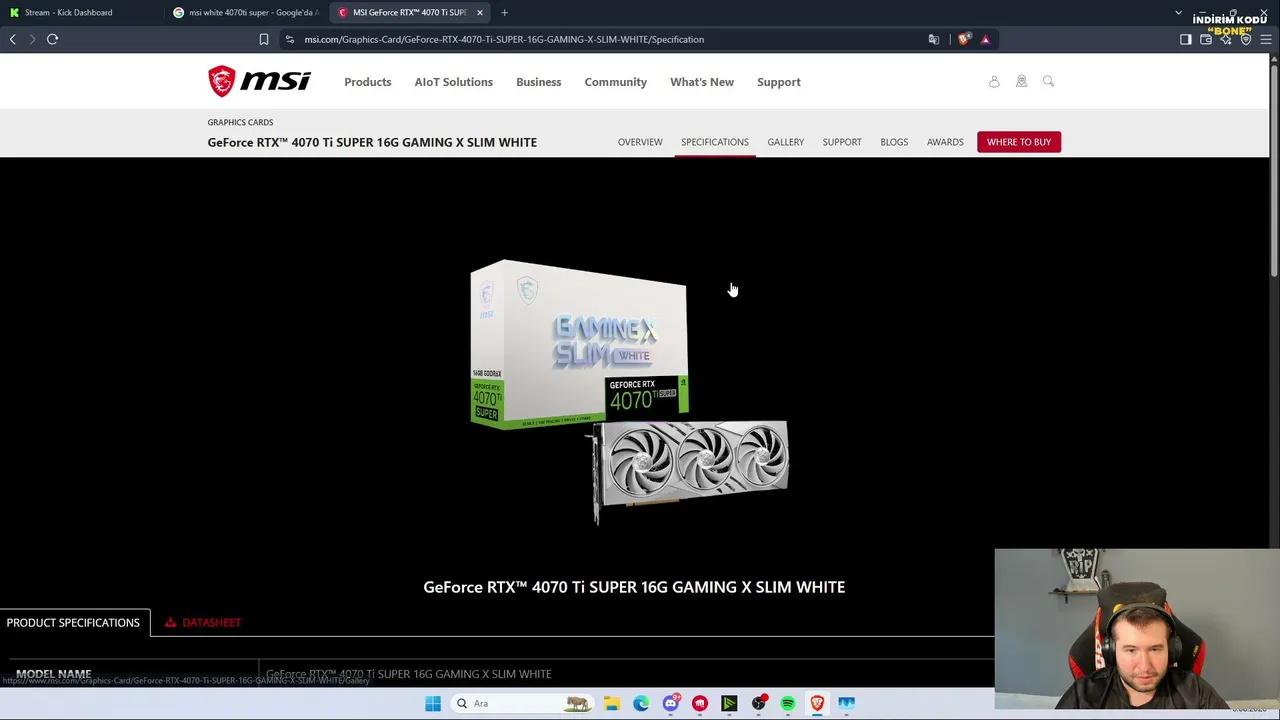Select the PRODUCT SPECIFICATIONS tab

[x=74, y=622]
